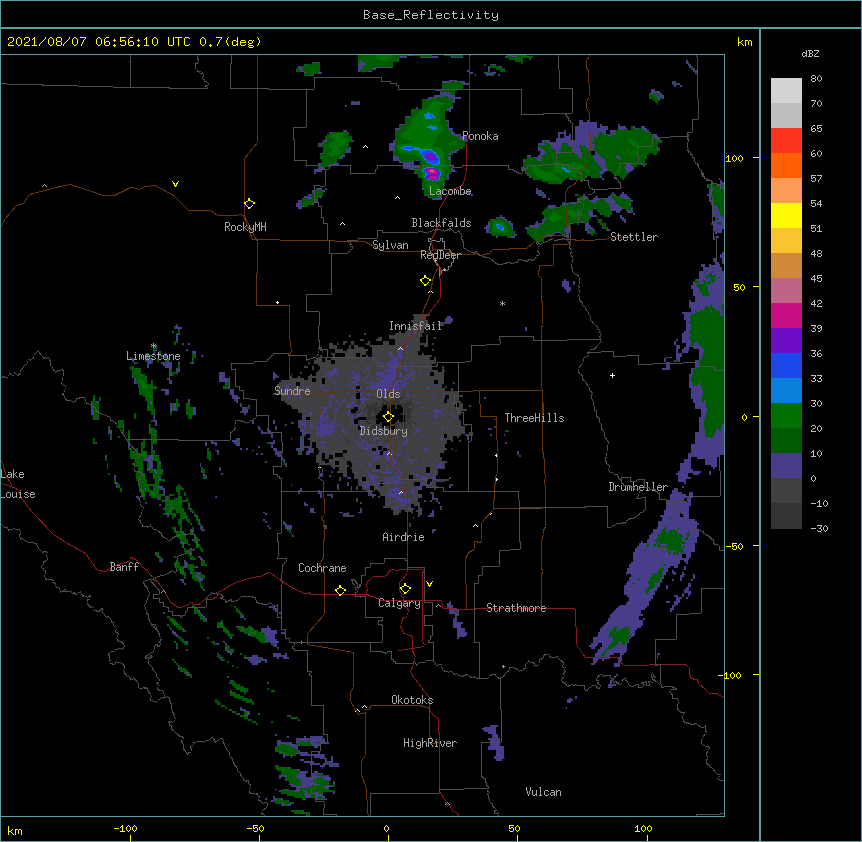The height and width of the screenshot is (842, 862).
Task: Select the km unit label at bottom left
Action: (15, 831)
